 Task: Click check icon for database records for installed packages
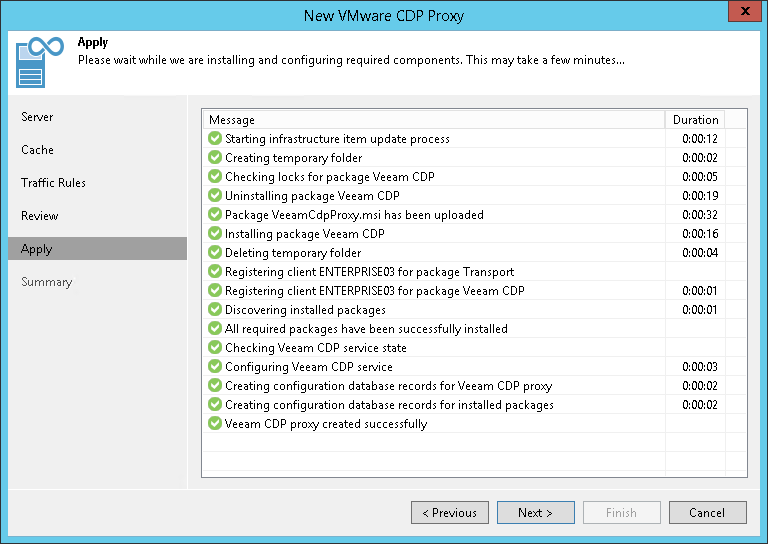(x=215, y=404)
